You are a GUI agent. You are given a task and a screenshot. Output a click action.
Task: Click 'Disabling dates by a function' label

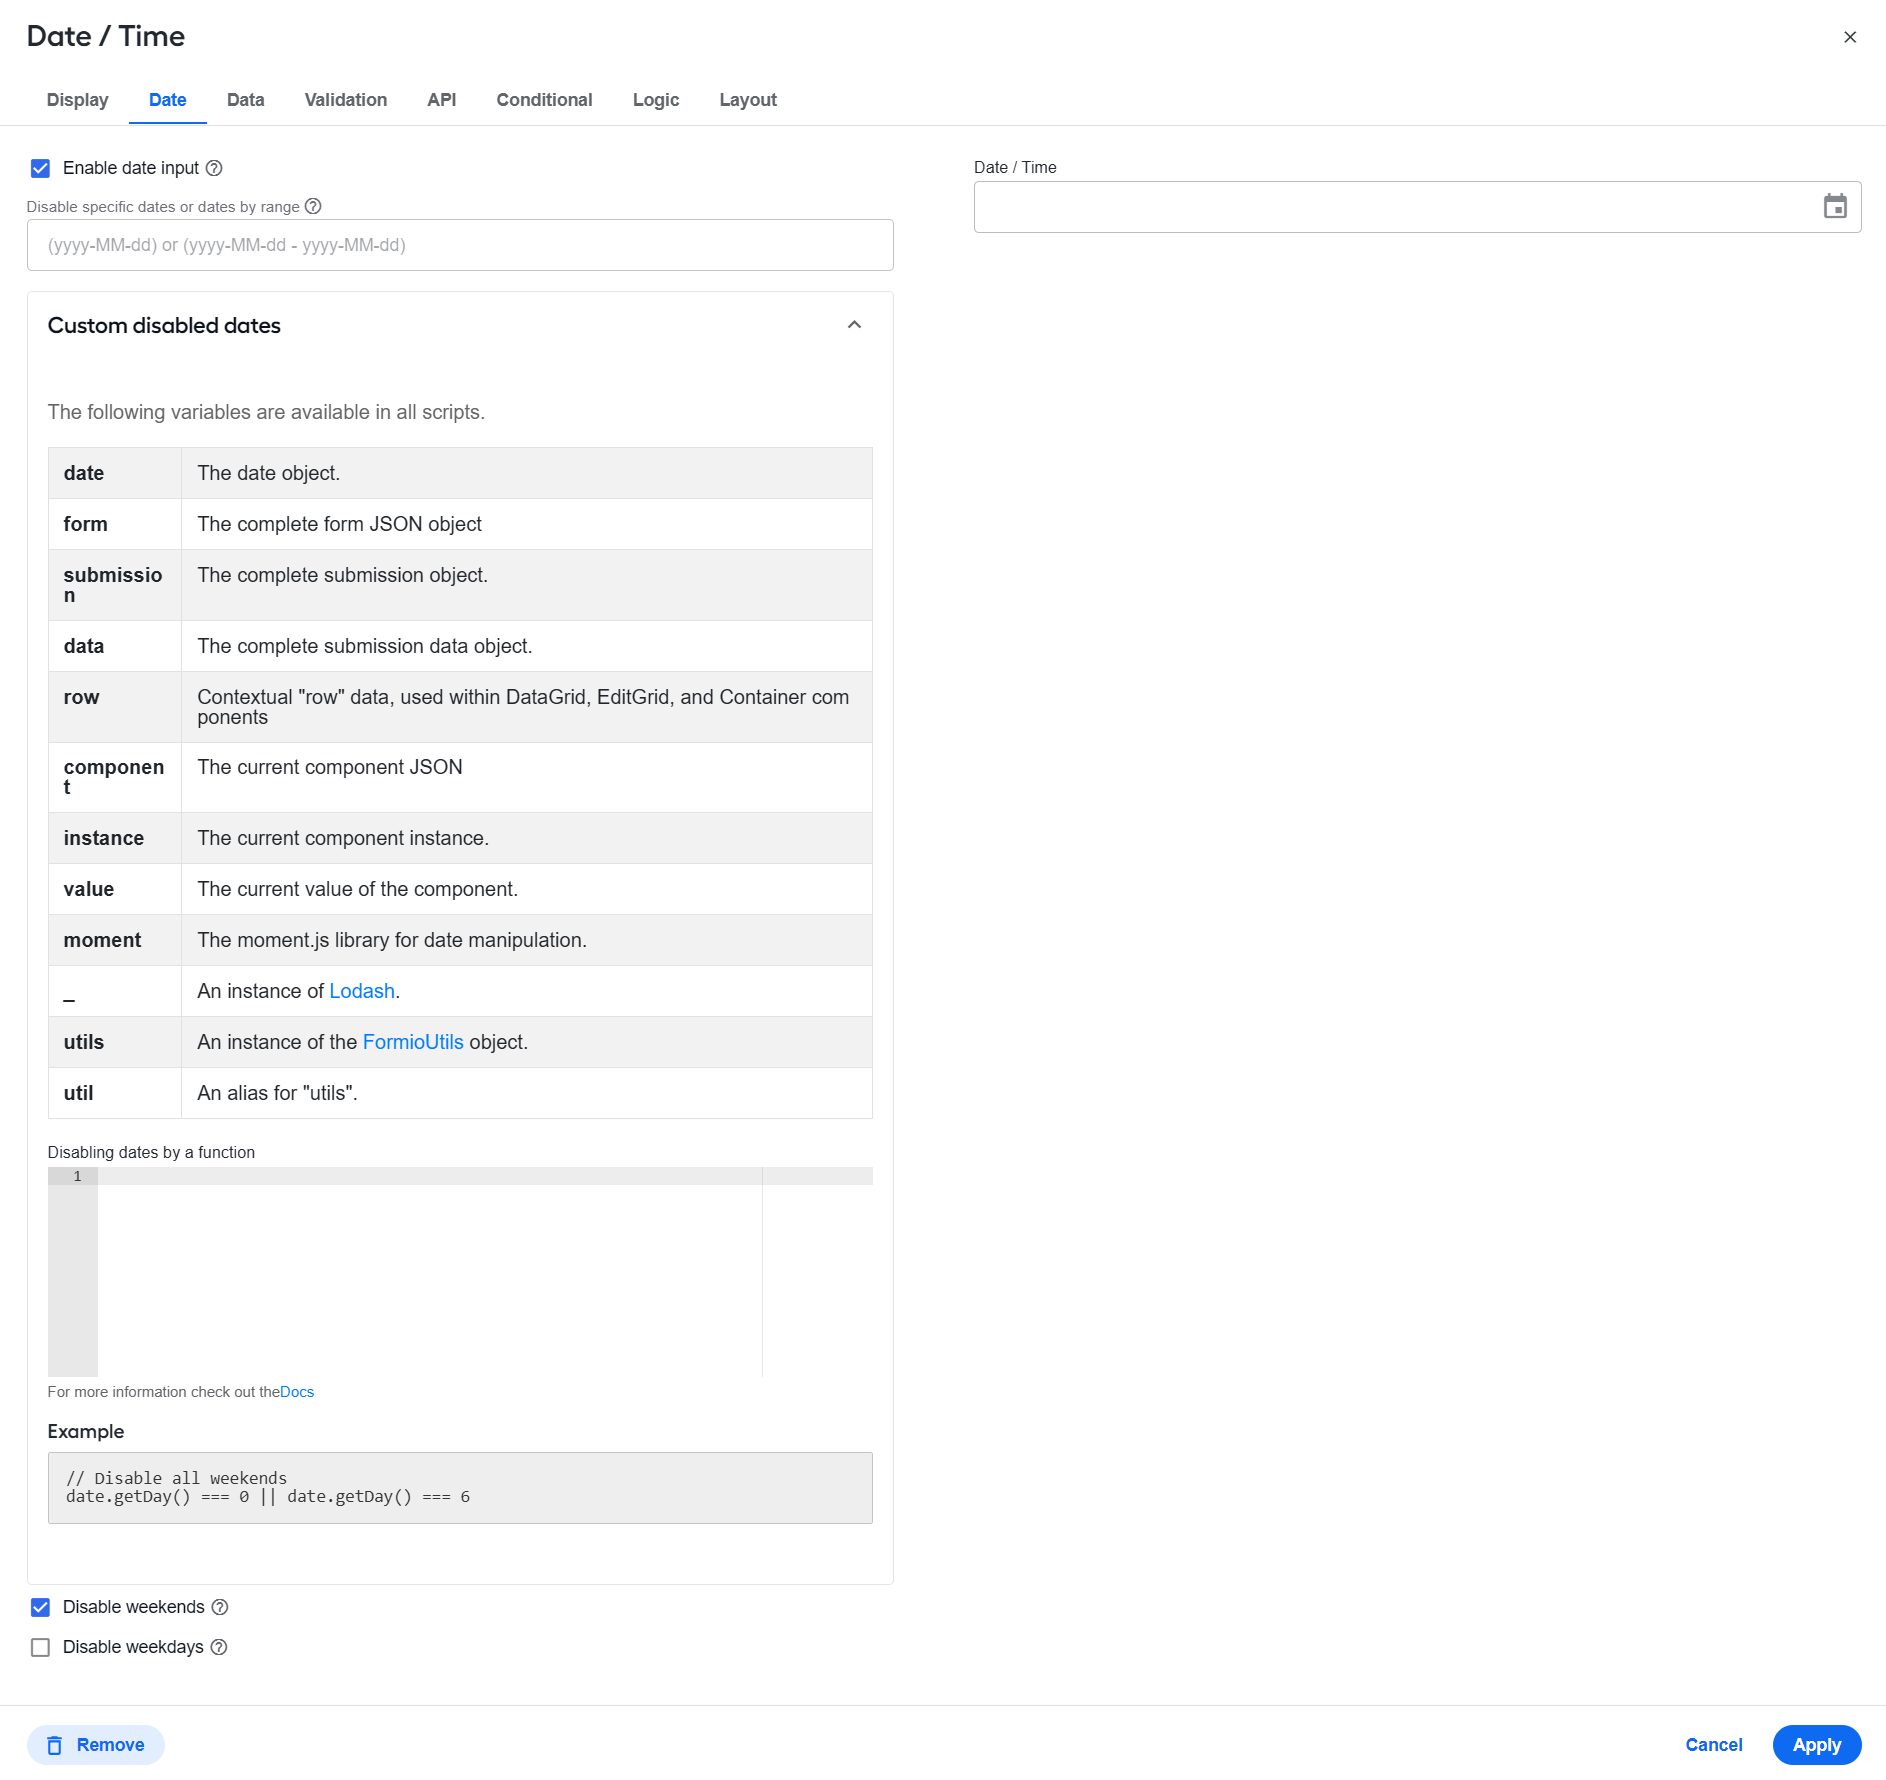(151, 1152)
